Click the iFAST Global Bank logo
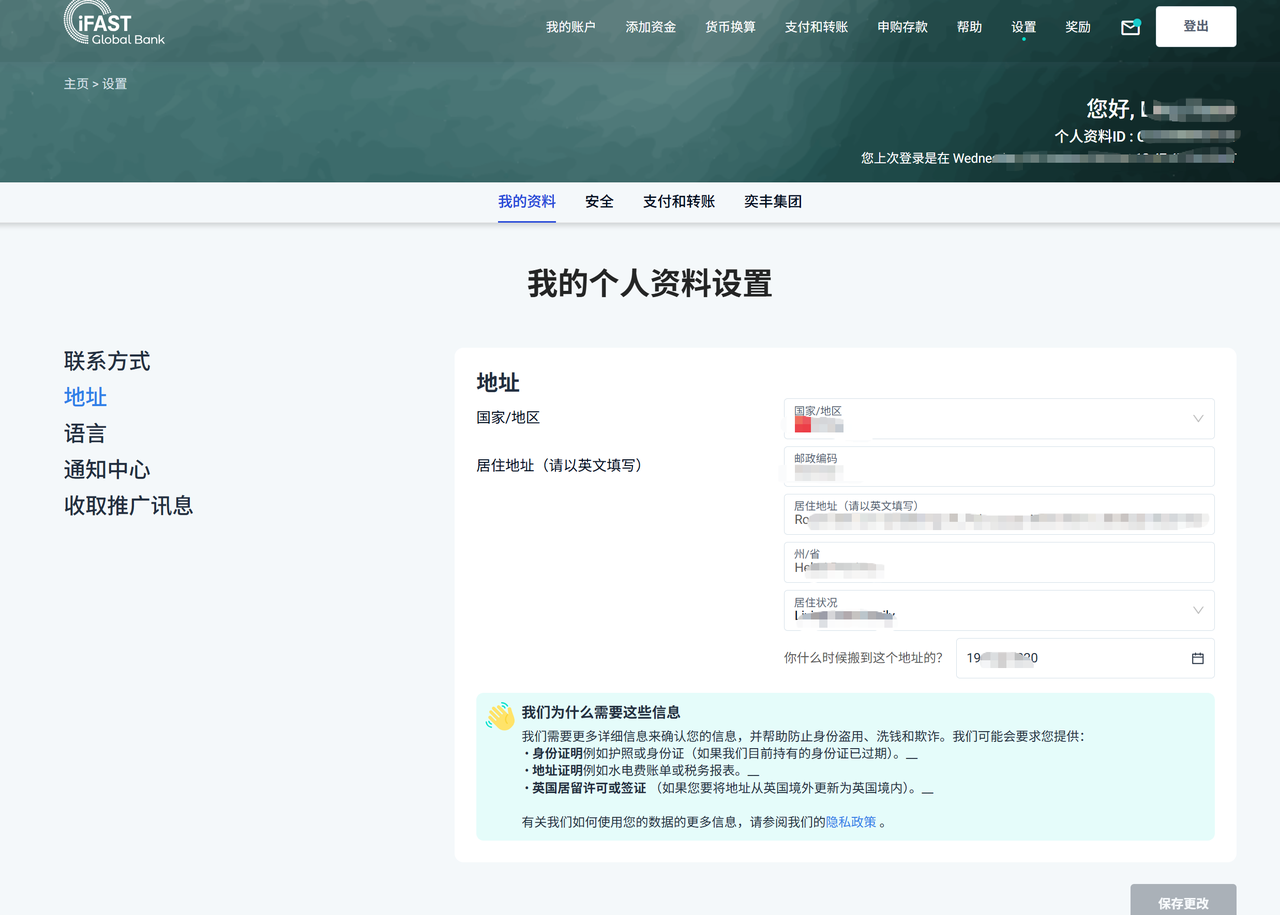Image resolution: width=1280 pixels, height=915 pixels. 114,23
